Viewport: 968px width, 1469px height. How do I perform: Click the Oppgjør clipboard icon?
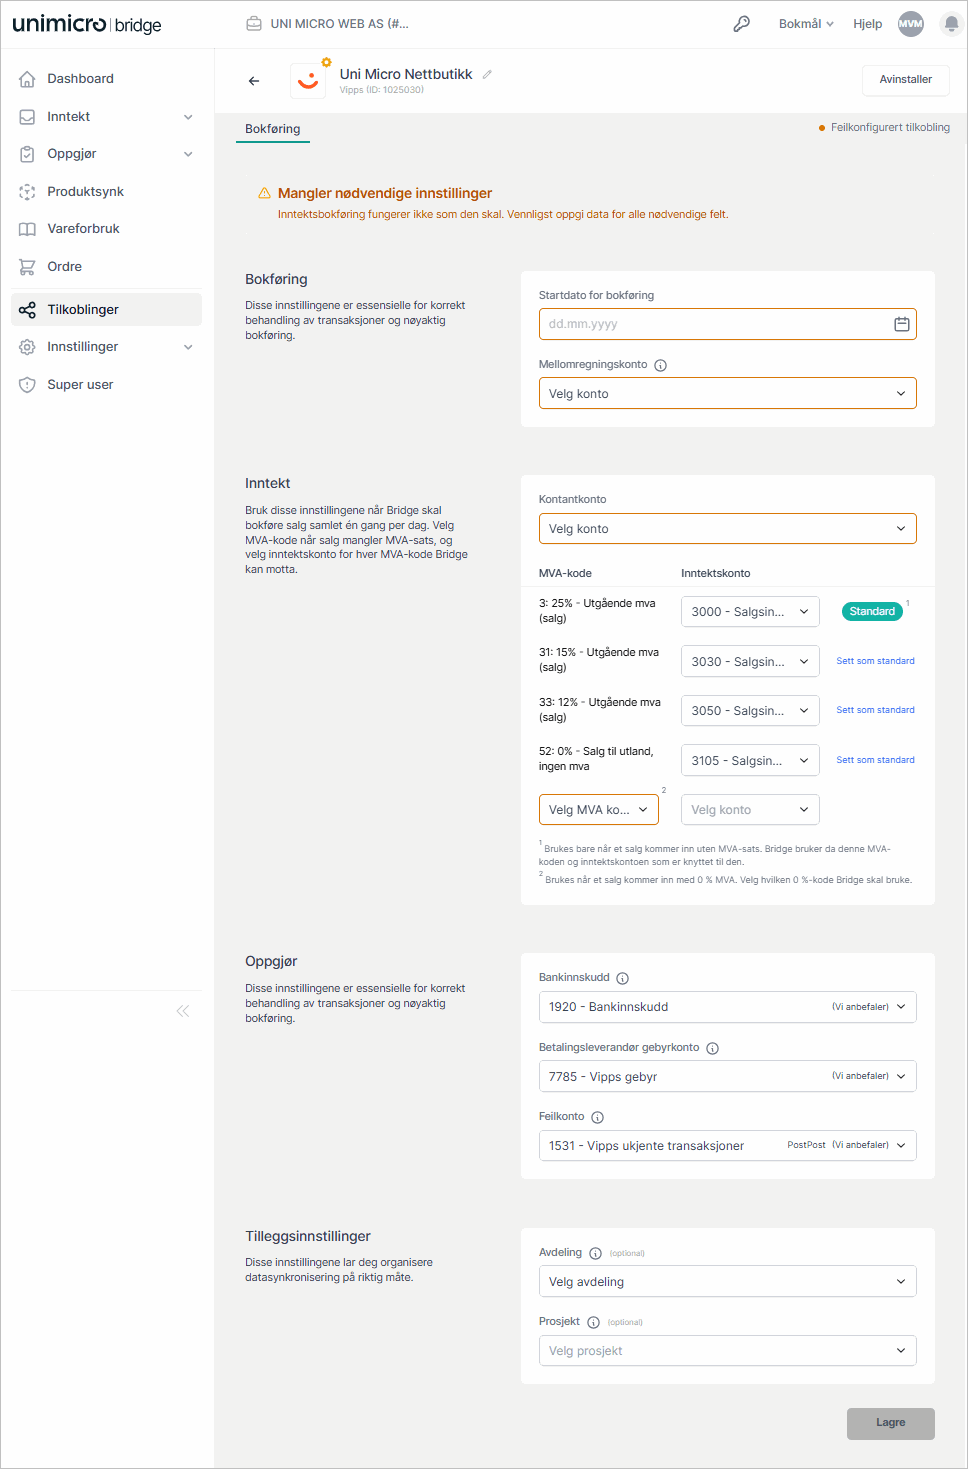(x=27, y=154)
